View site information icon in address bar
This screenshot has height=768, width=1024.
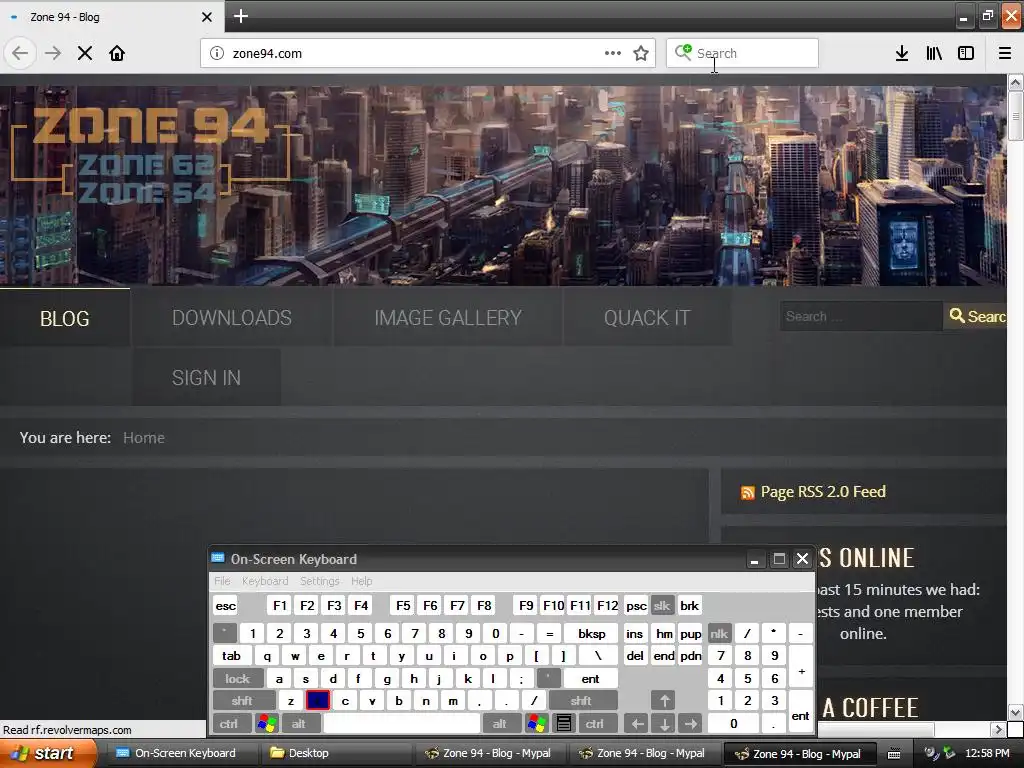point(217,53)
